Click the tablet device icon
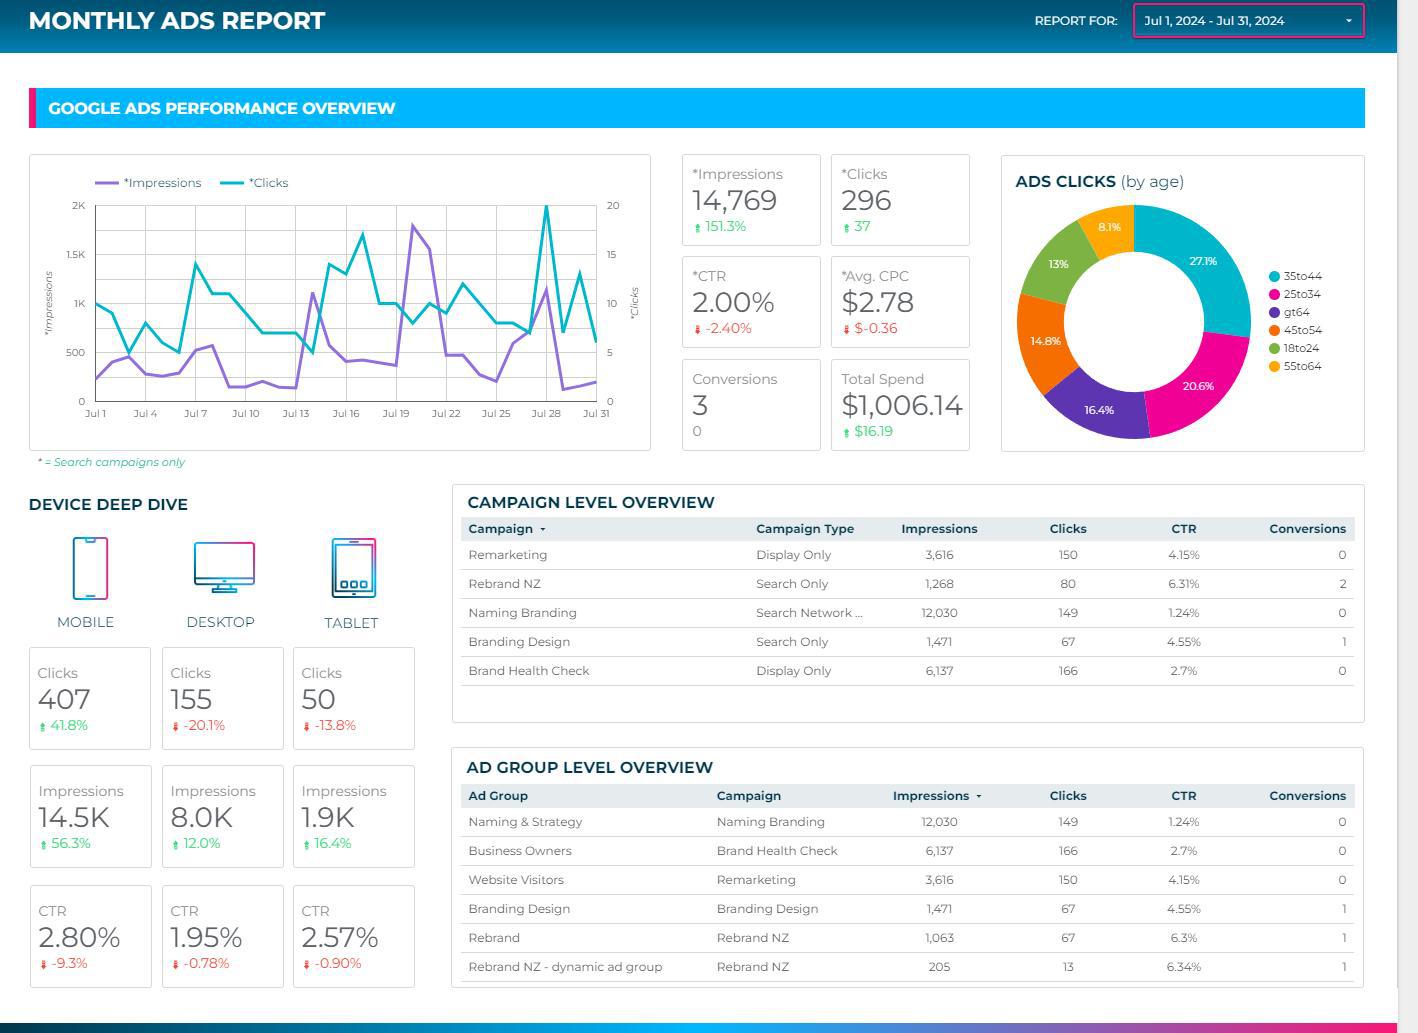The image size is (1418, 1033). pyautogui.click(x=353, y=568)
